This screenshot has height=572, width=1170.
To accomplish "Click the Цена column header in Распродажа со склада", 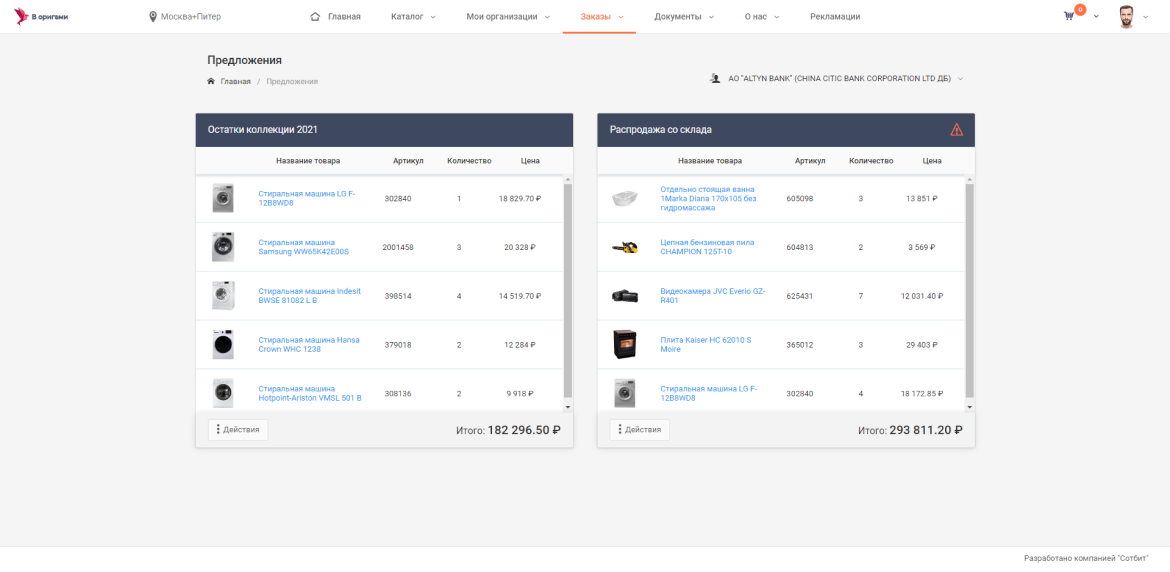I will tap(932, 160).
